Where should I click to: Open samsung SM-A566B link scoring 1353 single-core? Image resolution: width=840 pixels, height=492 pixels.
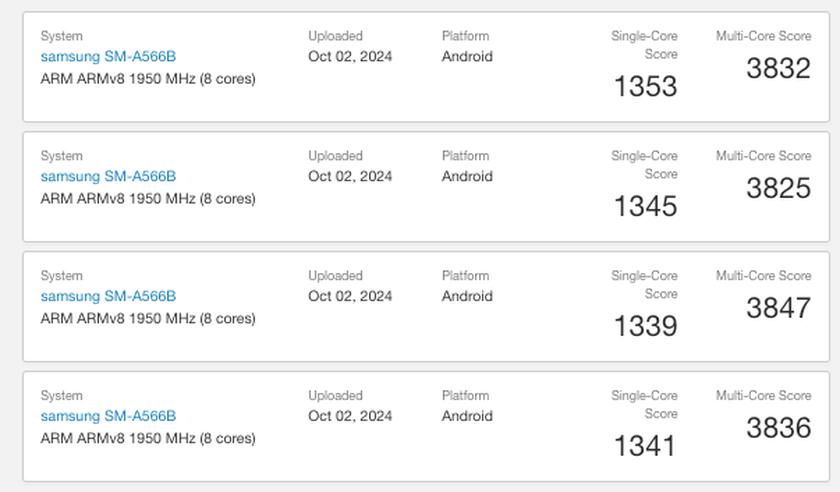click(x=108, y=57)
